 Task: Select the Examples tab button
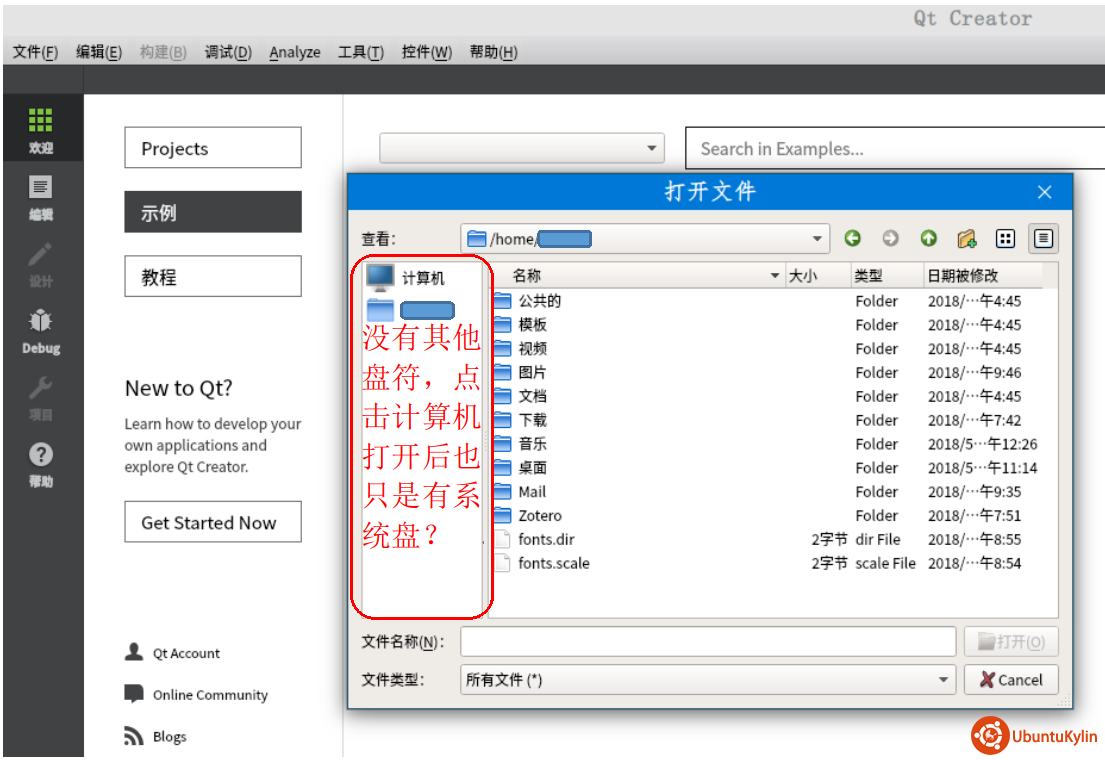tap(213, 212)
